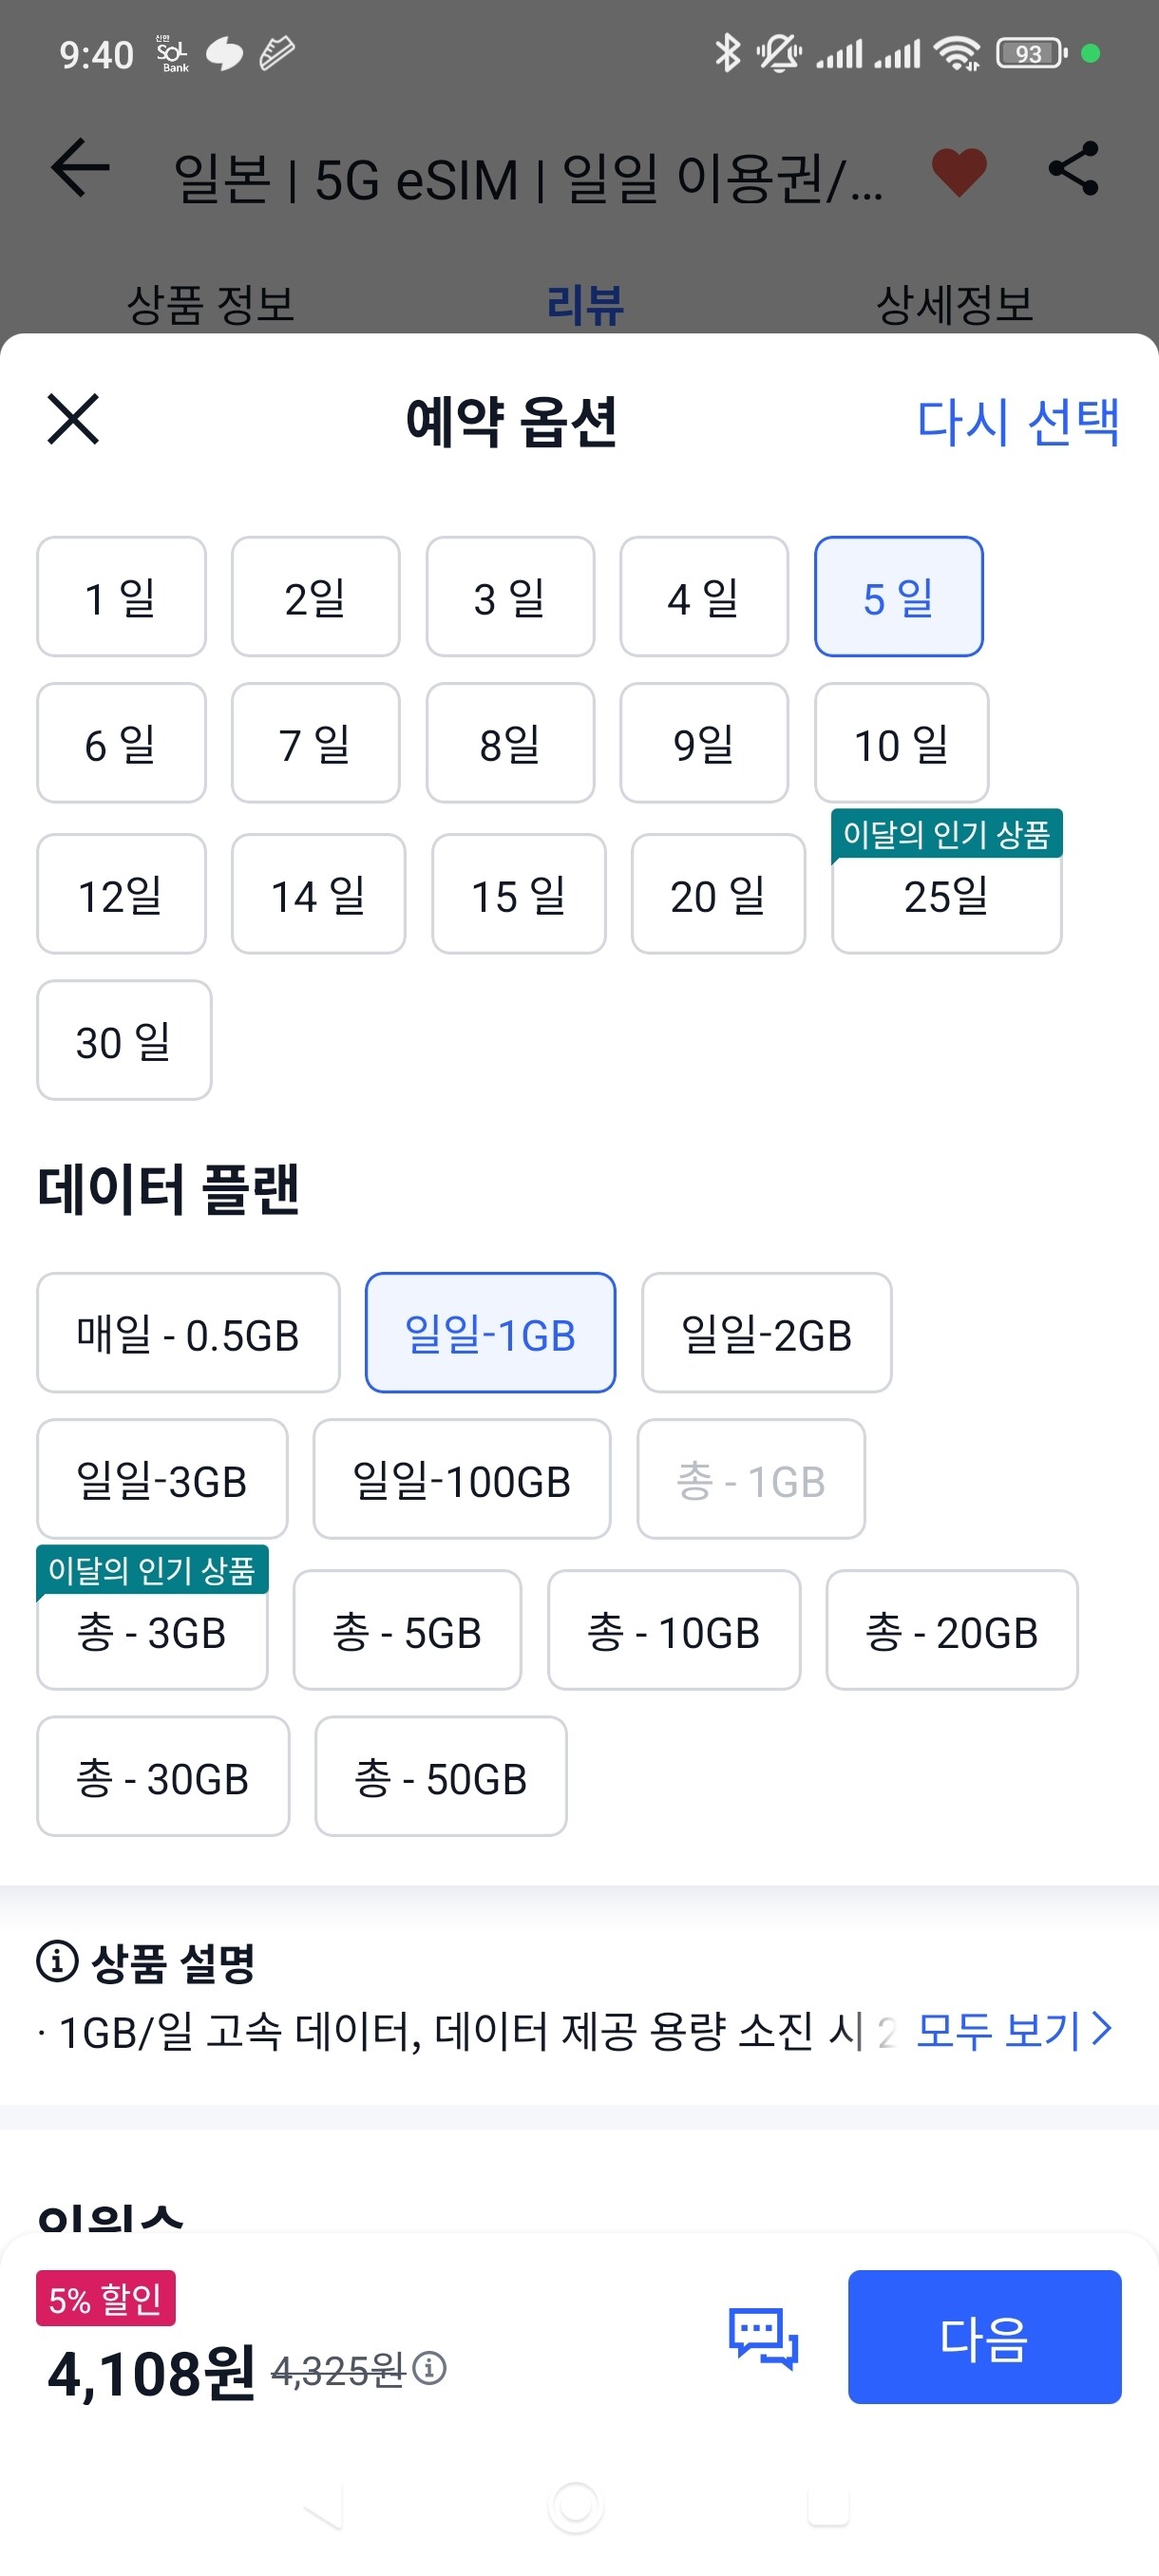Tap the 다시 선택 reset link
This screenshot has height=2576, width=1159.
click(x=1017, y=421)
